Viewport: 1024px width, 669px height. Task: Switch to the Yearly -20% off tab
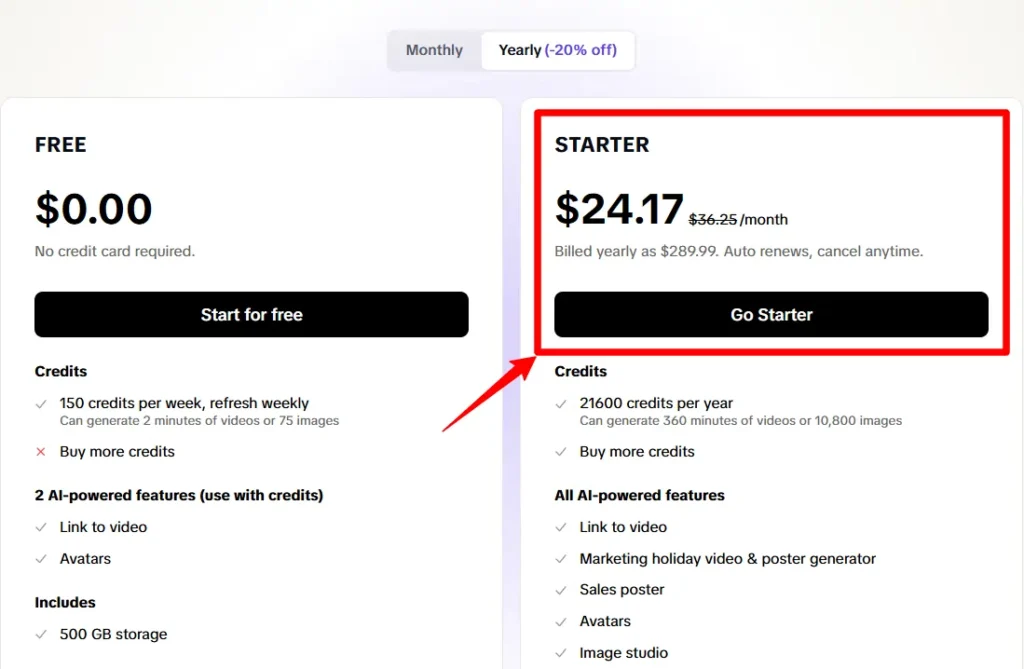[557, 50]
